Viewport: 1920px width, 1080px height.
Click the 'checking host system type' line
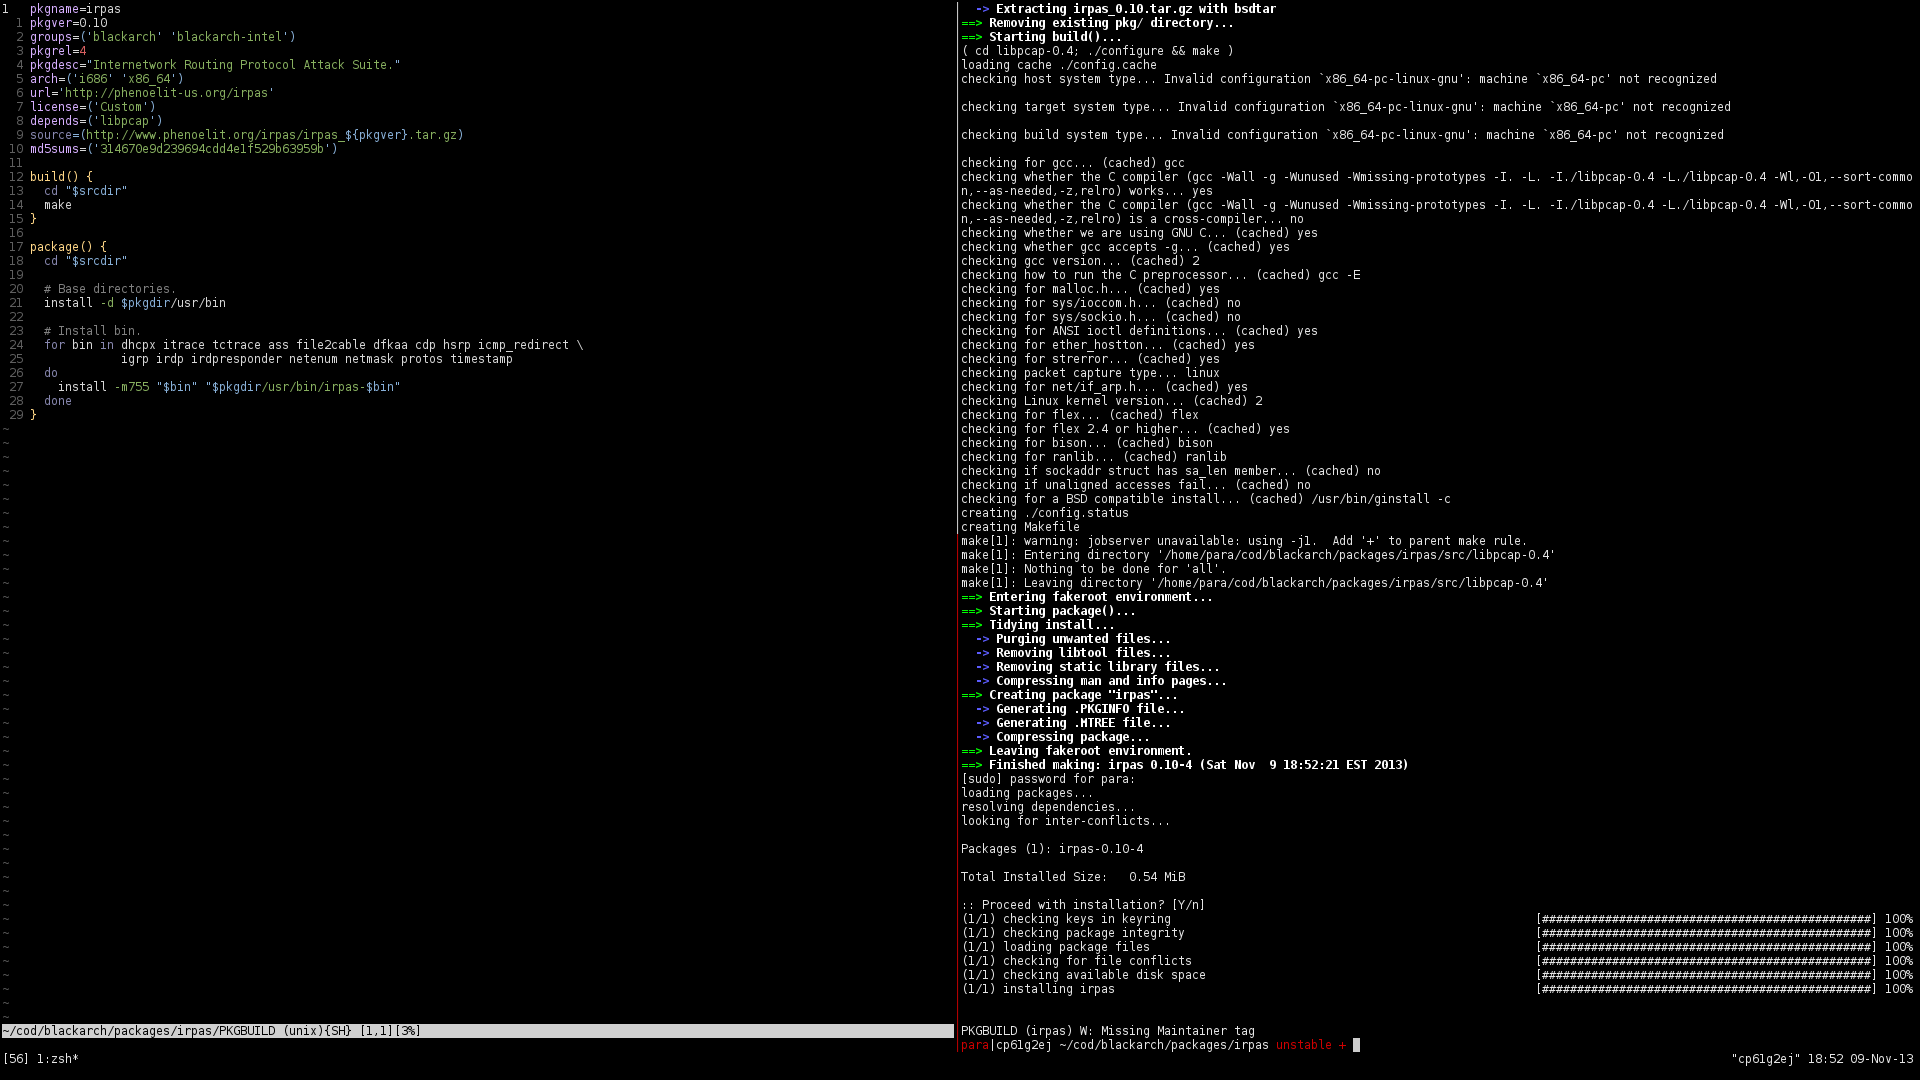1339,79
